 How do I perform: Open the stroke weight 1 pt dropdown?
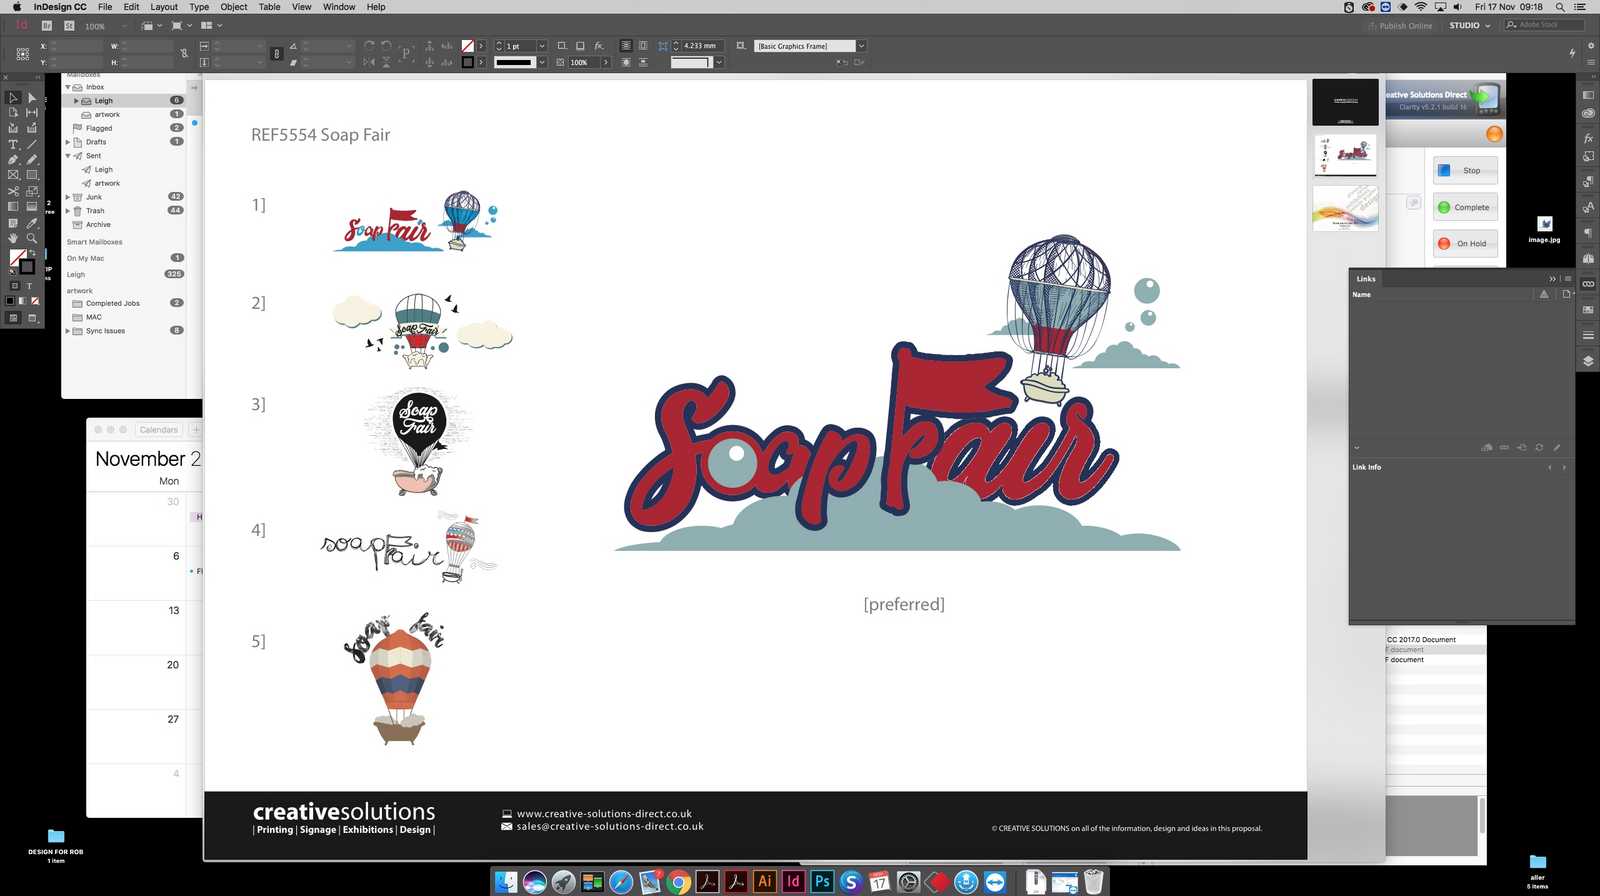pyautogui.click(x=542, y=46)
